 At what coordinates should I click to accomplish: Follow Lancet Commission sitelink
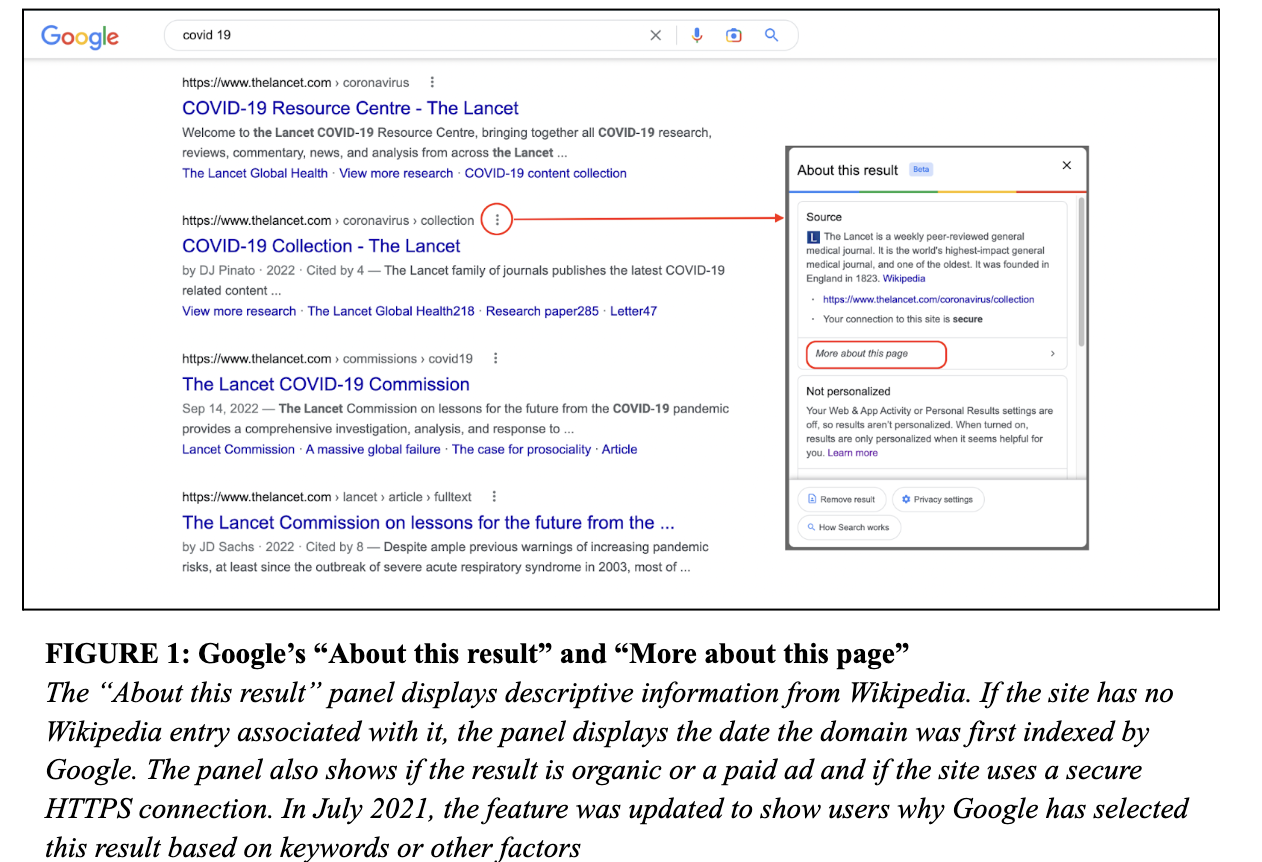(x=238, y=449)
